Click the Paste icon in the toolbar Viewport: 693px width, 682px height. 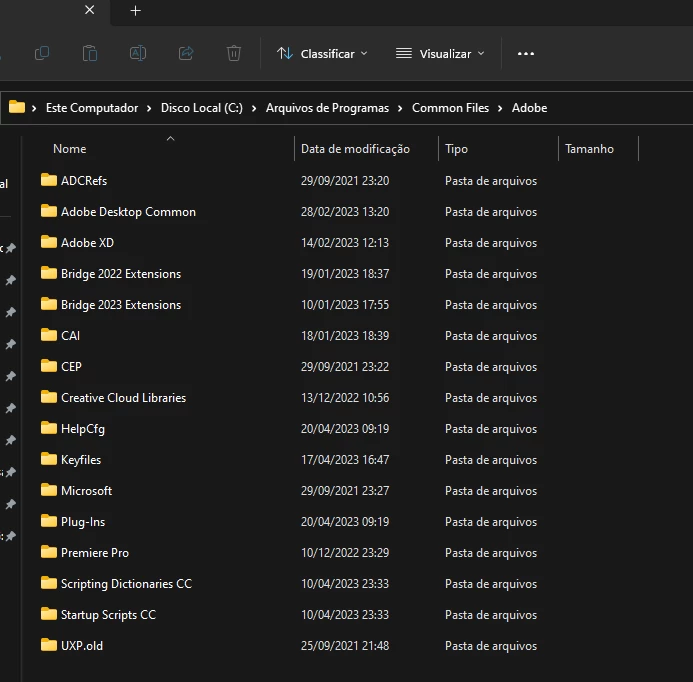click(x=90, y=53)
